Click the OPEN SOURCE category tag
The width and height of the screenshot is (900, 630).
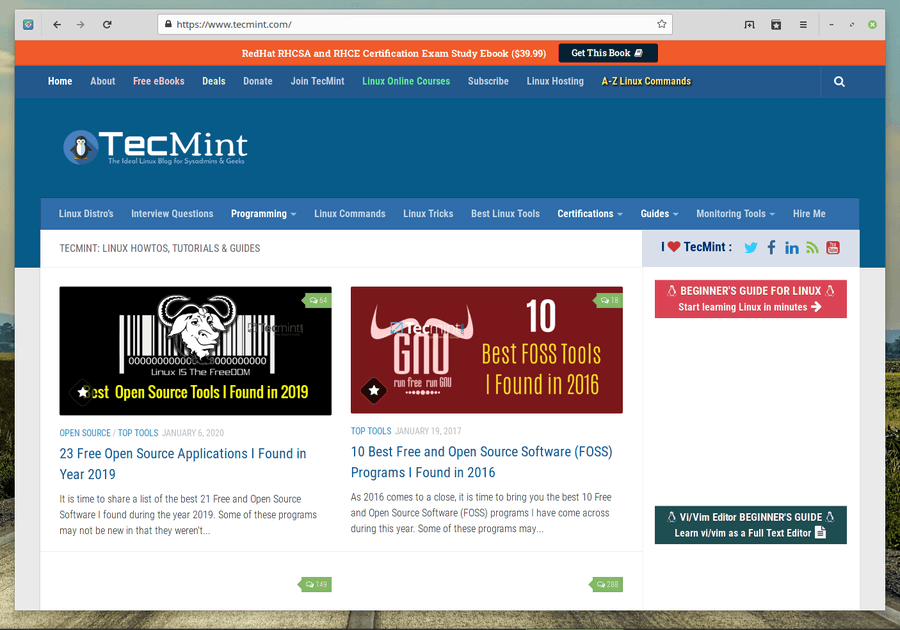[x=85, y=433]
